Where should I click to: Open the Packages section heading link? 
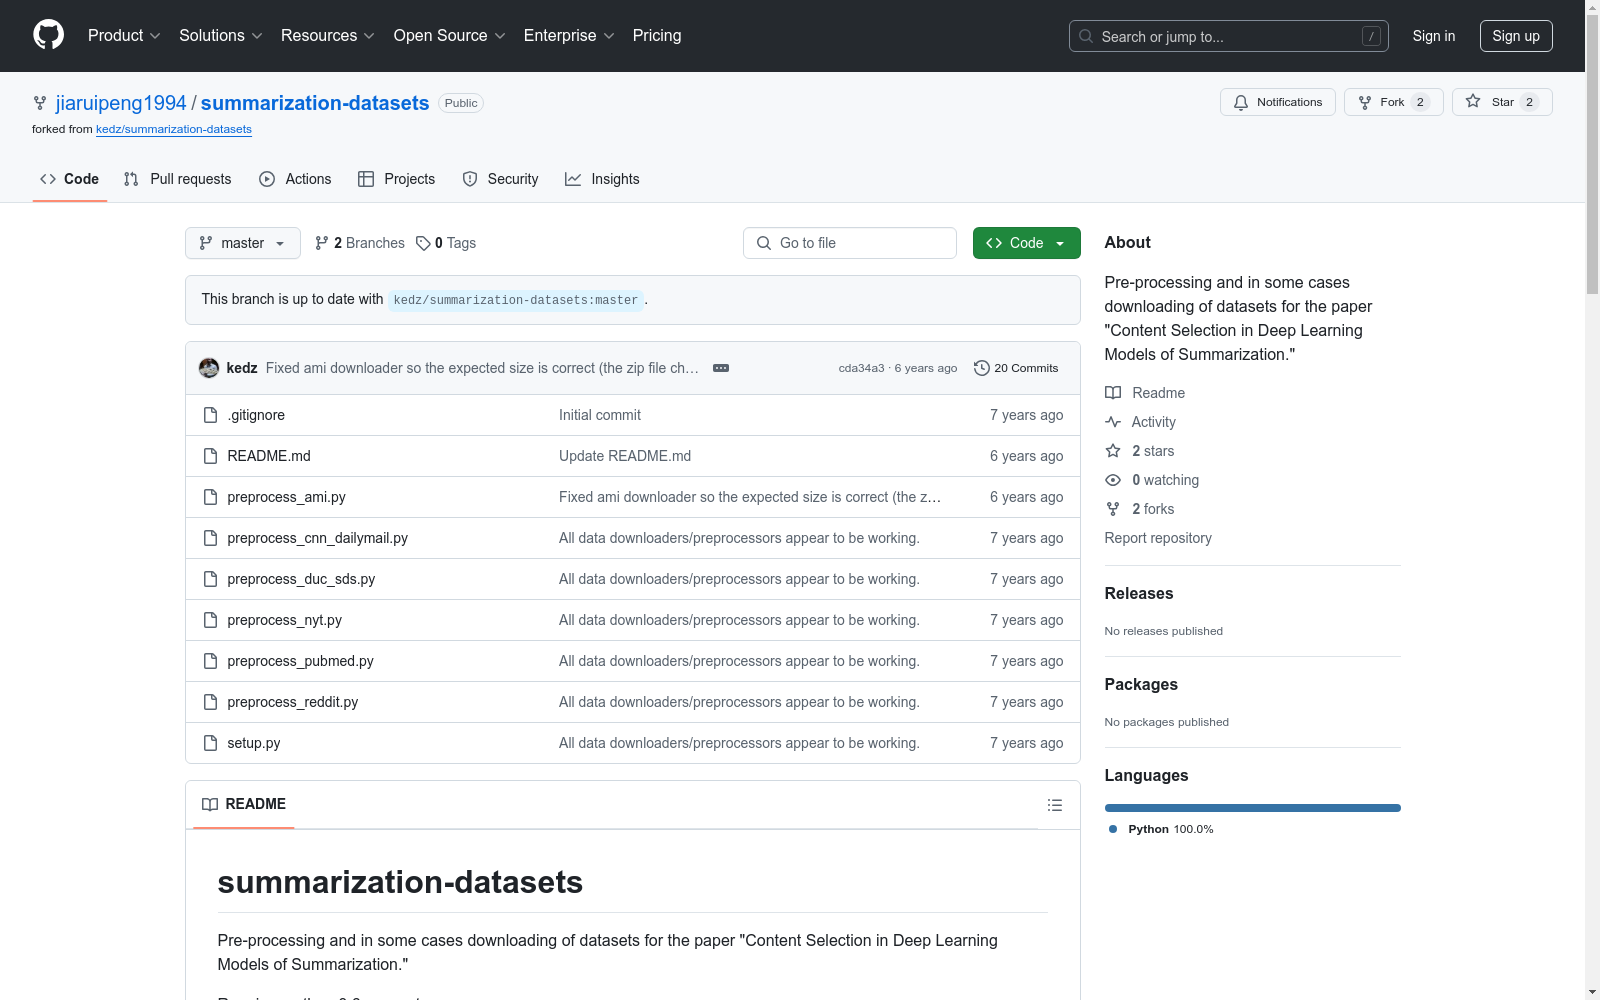pyautogui.click(x=1141, y=684)
